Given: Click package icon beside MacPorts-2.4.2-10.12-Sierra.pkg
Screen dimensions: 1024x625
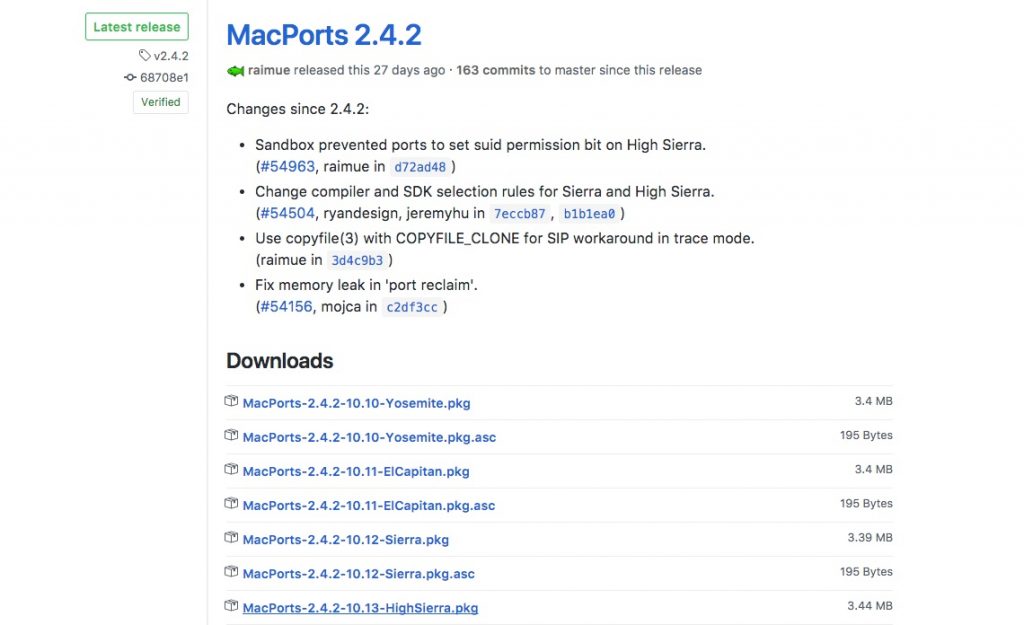Looking at the screenshot, I should tap(232, 538).
